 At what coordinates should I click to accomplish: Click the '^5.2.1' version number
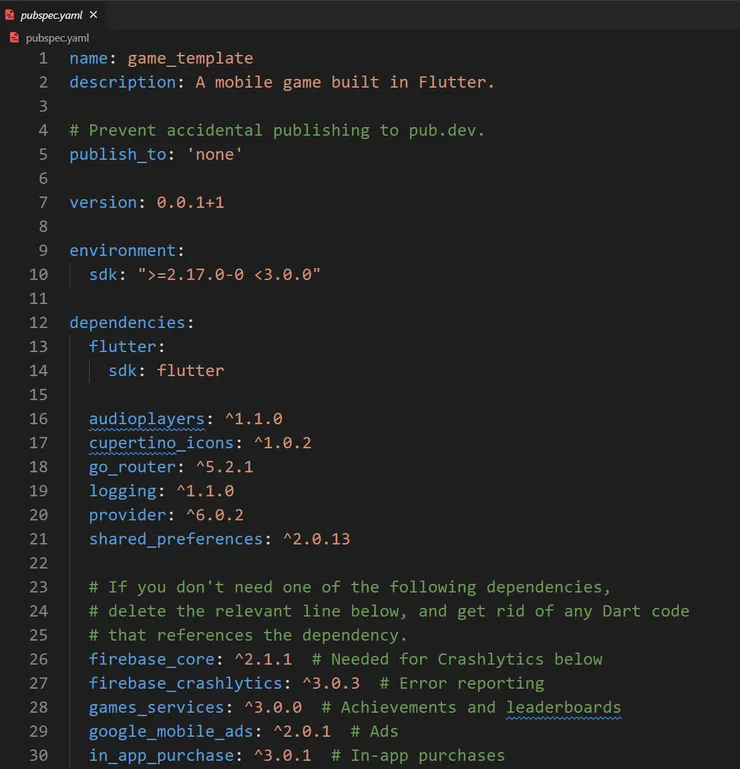click(225, 467)
